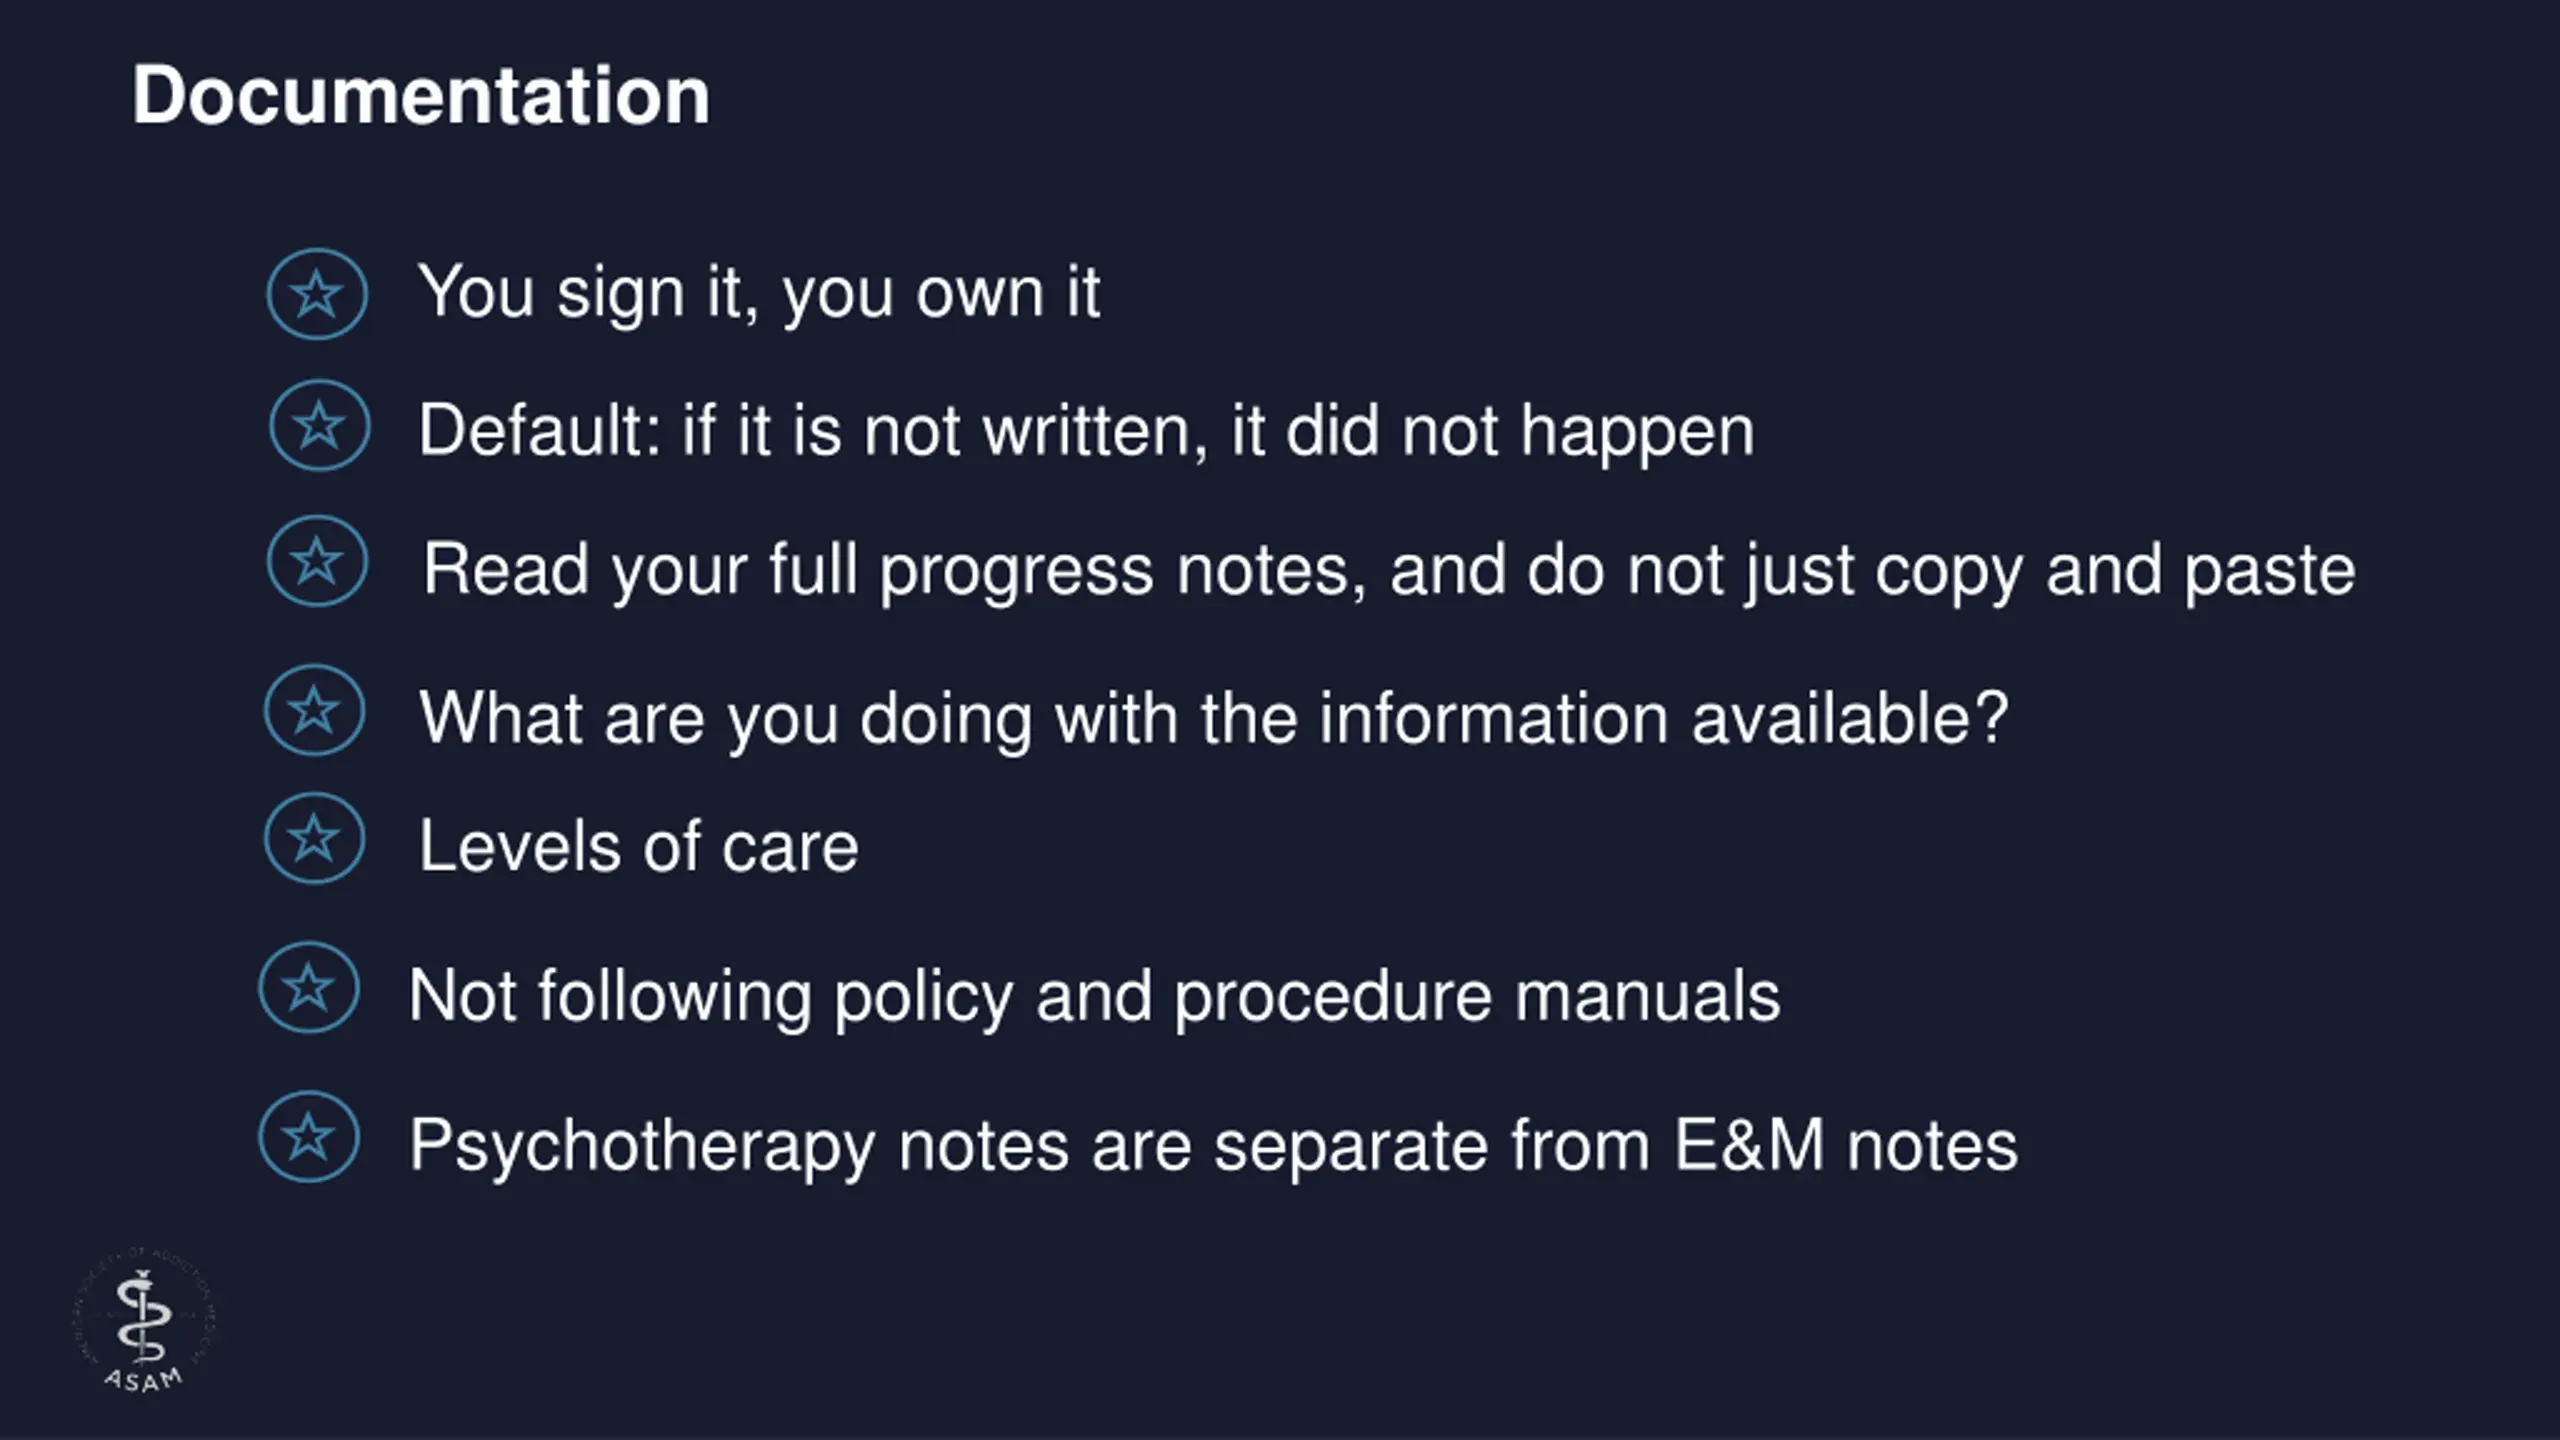Click the text 'You sign it, you own it'
2560x1440 pixels.
coord(759,292)
